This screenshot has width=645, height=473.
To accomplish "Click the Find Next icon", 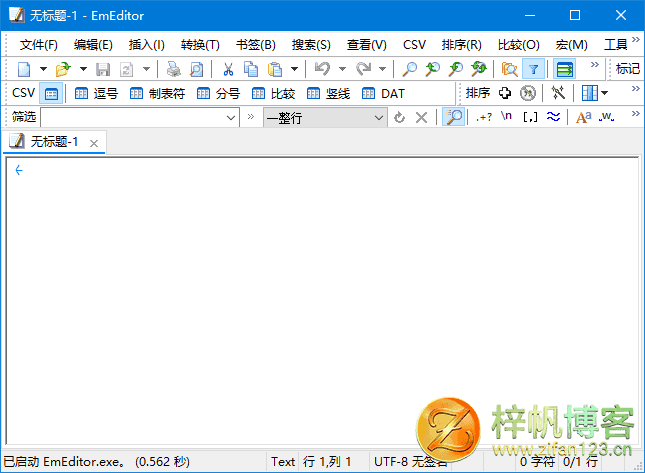I will (x=455, y=69).
